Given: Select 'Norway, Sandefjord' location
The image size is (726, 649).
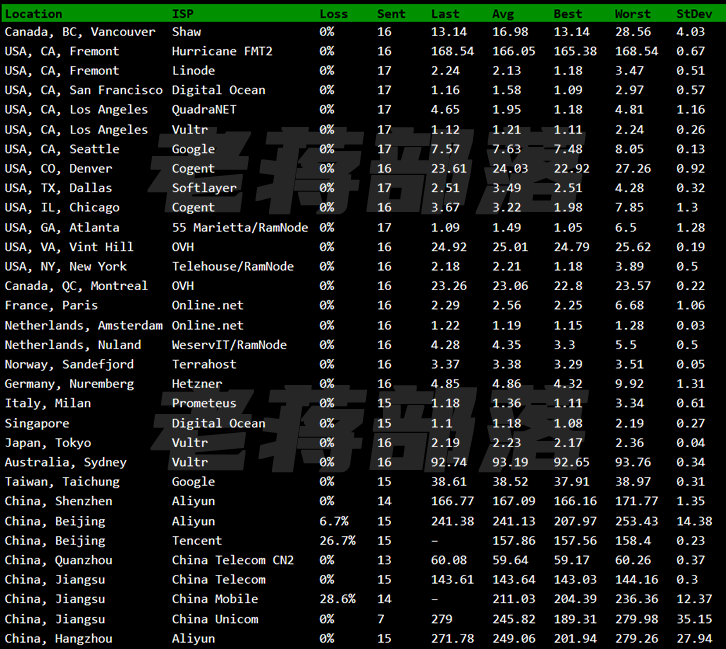Looking at the screenshot, I should click(69, 365).
